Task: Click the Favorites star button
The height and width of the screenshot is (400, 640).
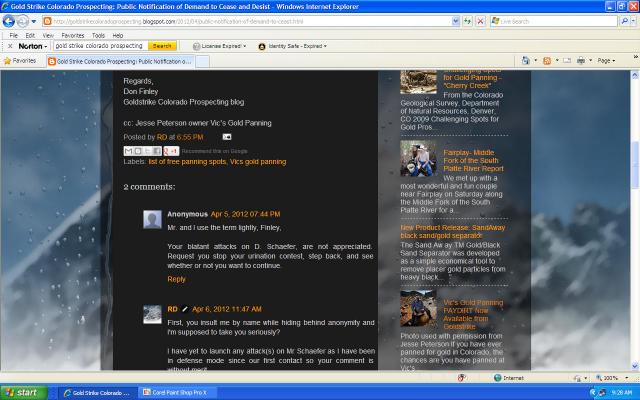Action: (20, 61)
